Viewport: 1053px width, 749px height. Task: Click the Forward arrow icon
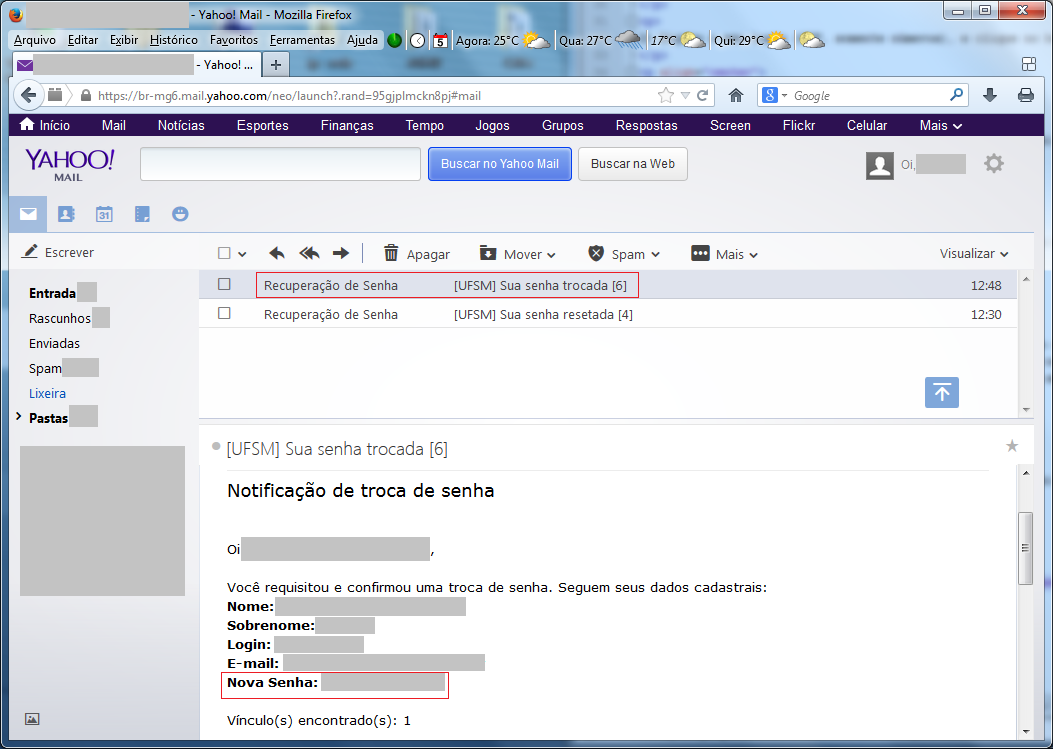341,253
